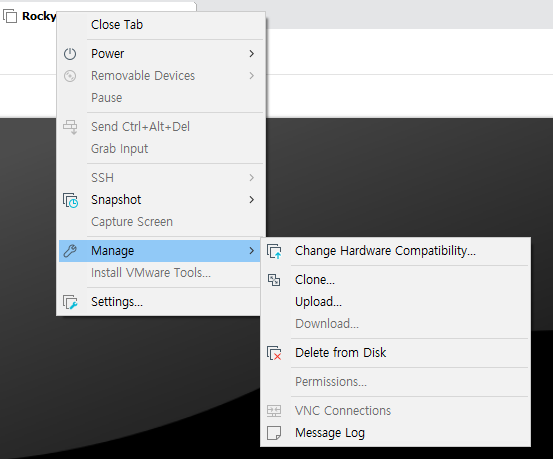Choose Send Ctrl+Alt+Del
Image resolution: width=553 pixels, height=459 pixels.
click(161, 127)
